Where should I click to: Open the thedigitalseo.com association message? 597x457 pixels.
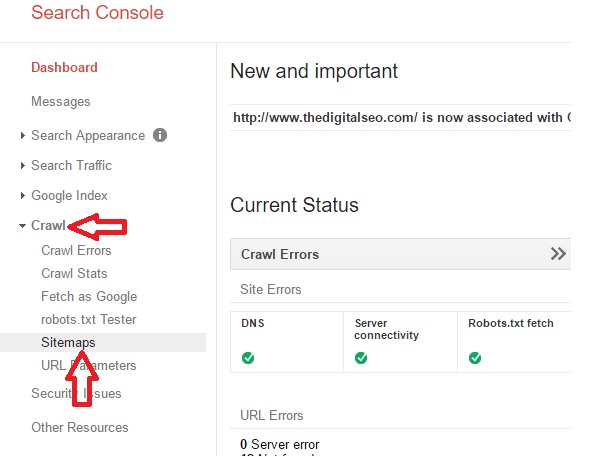pos(400,117)
